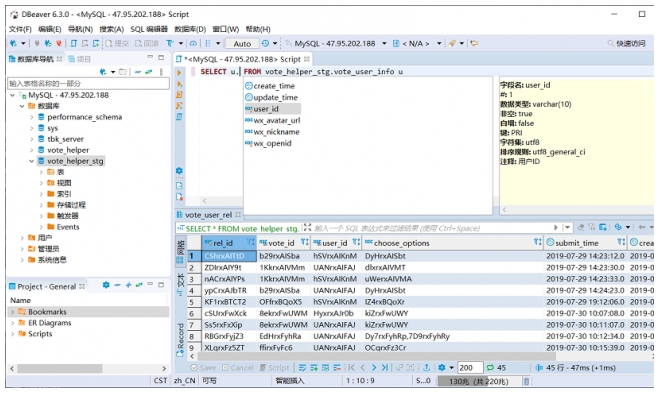
Task: Click the quick access search field
Action: click(626, 43)
